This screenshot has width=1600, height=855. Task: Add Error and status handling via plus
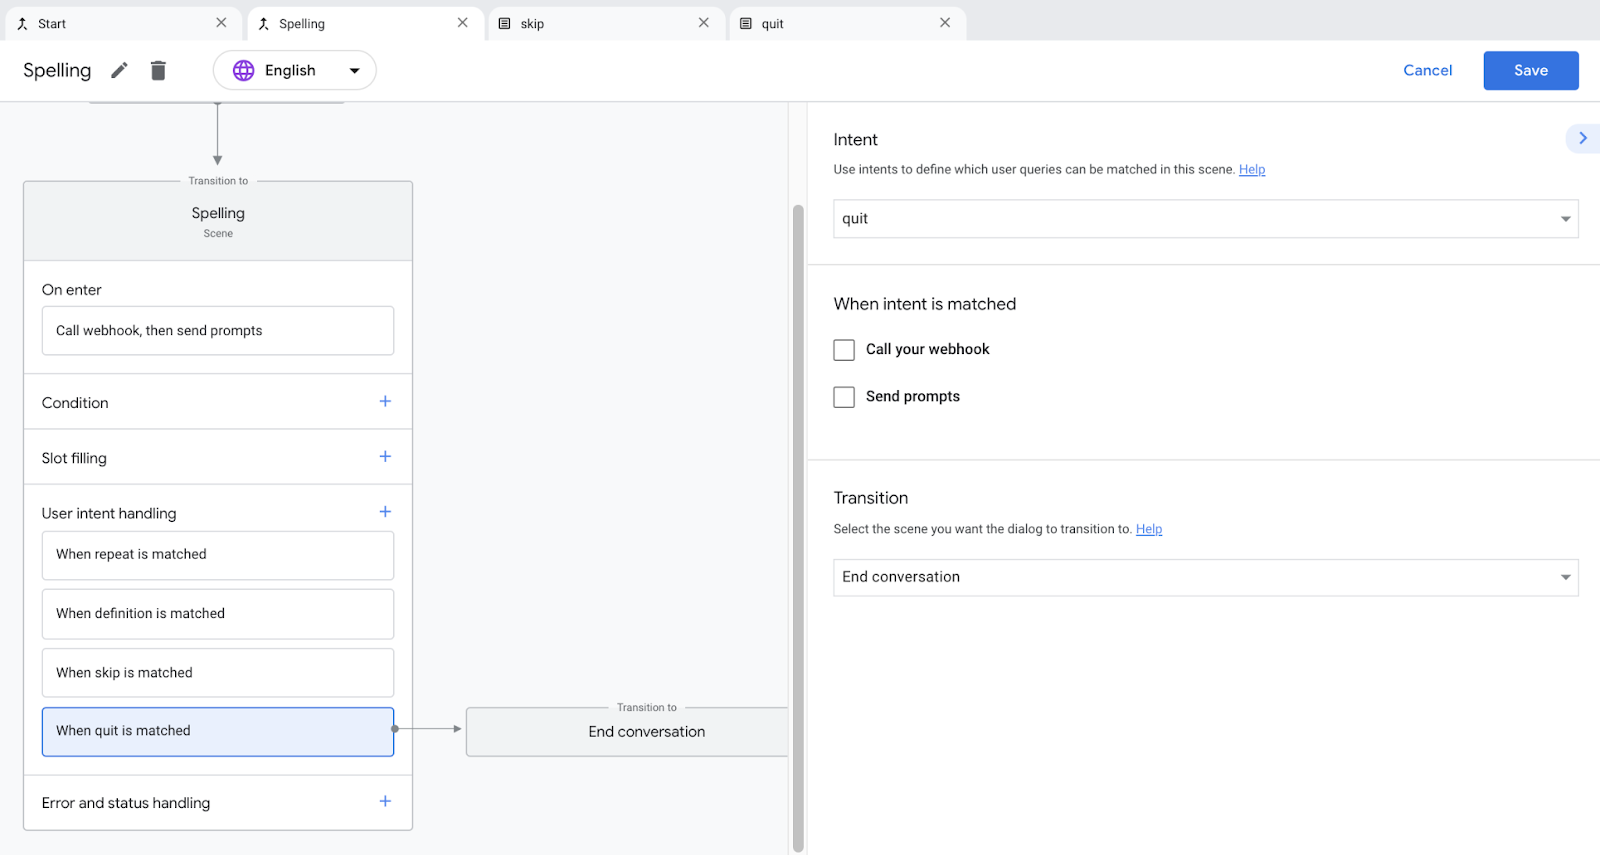[385, 802]
